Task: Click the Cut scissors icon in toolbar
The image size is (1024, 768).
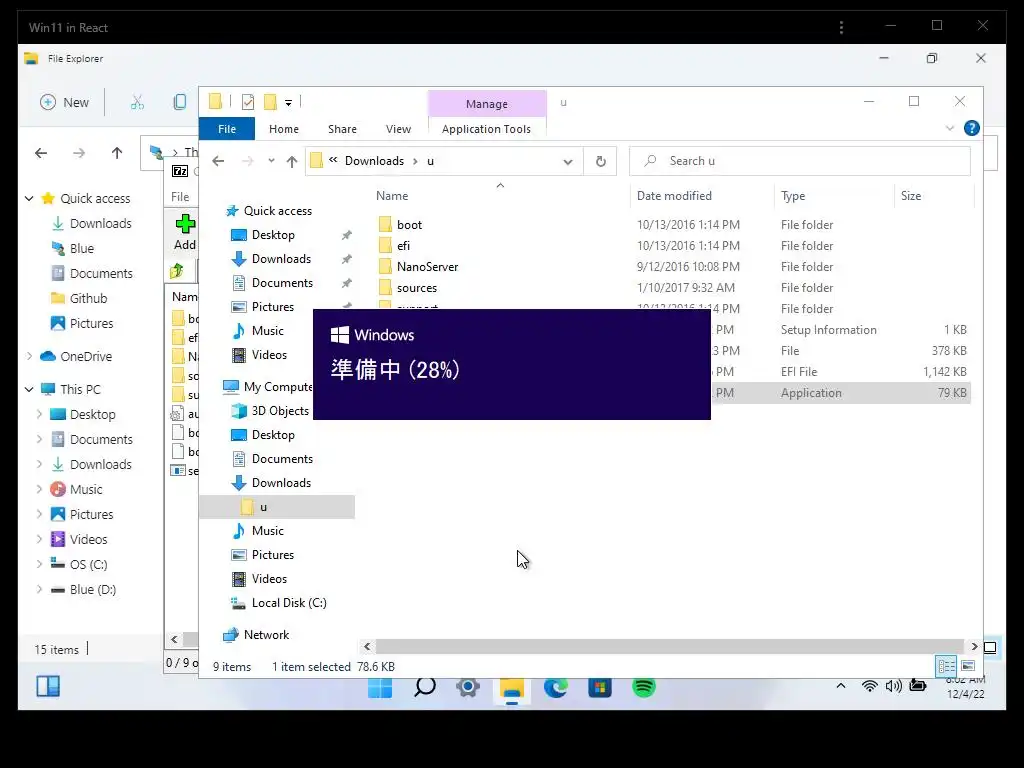Action: click(137, 103)
